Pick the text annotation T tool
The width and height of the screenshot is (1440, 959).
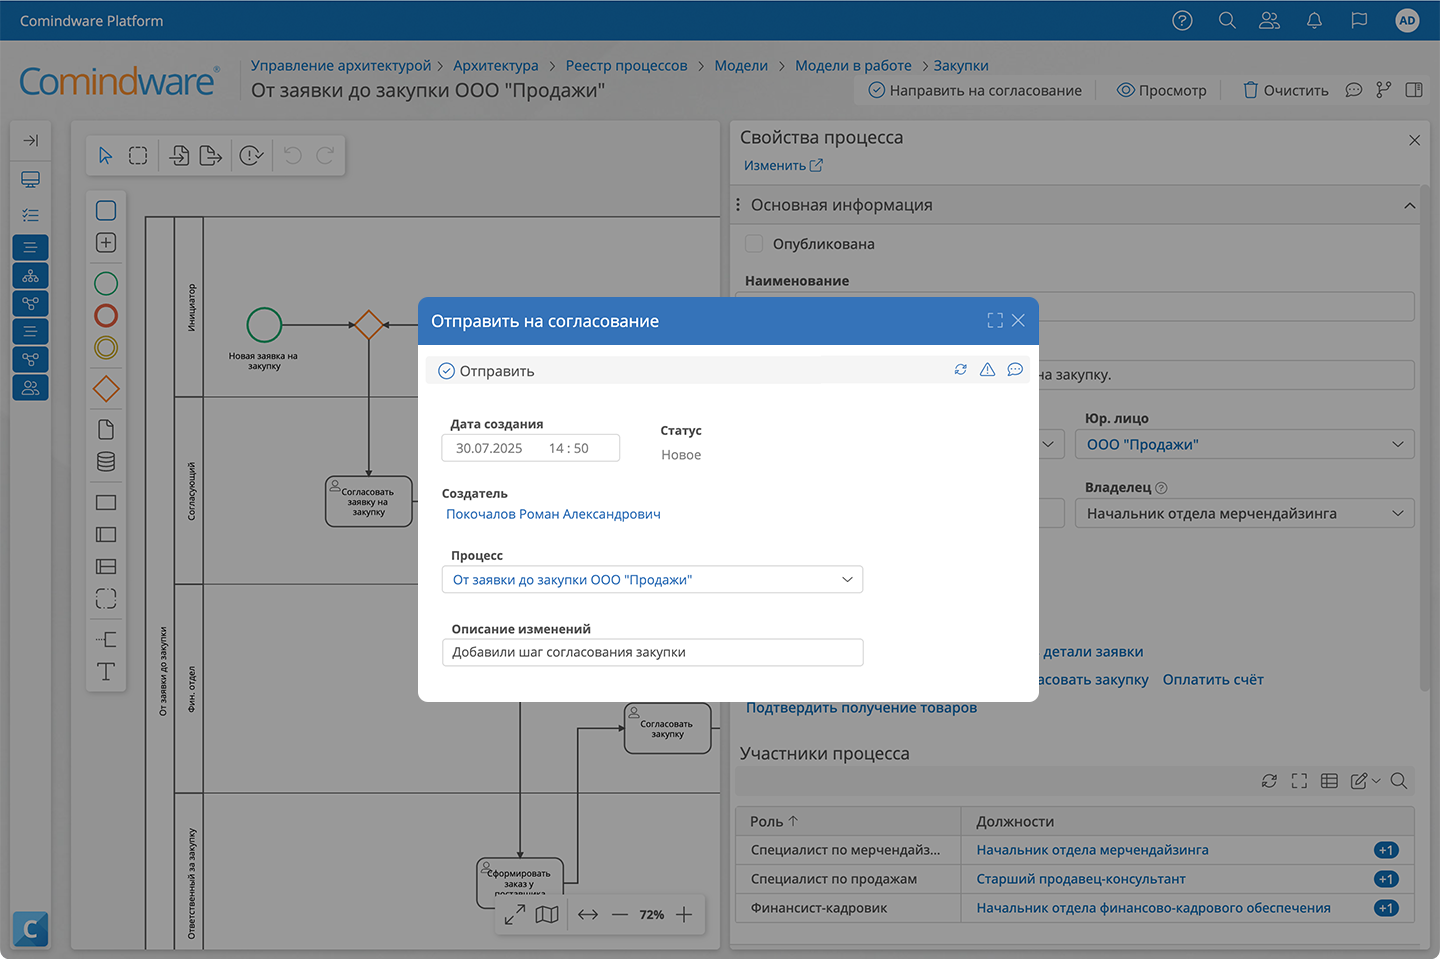pyautogui.click(x=106, y=671)
